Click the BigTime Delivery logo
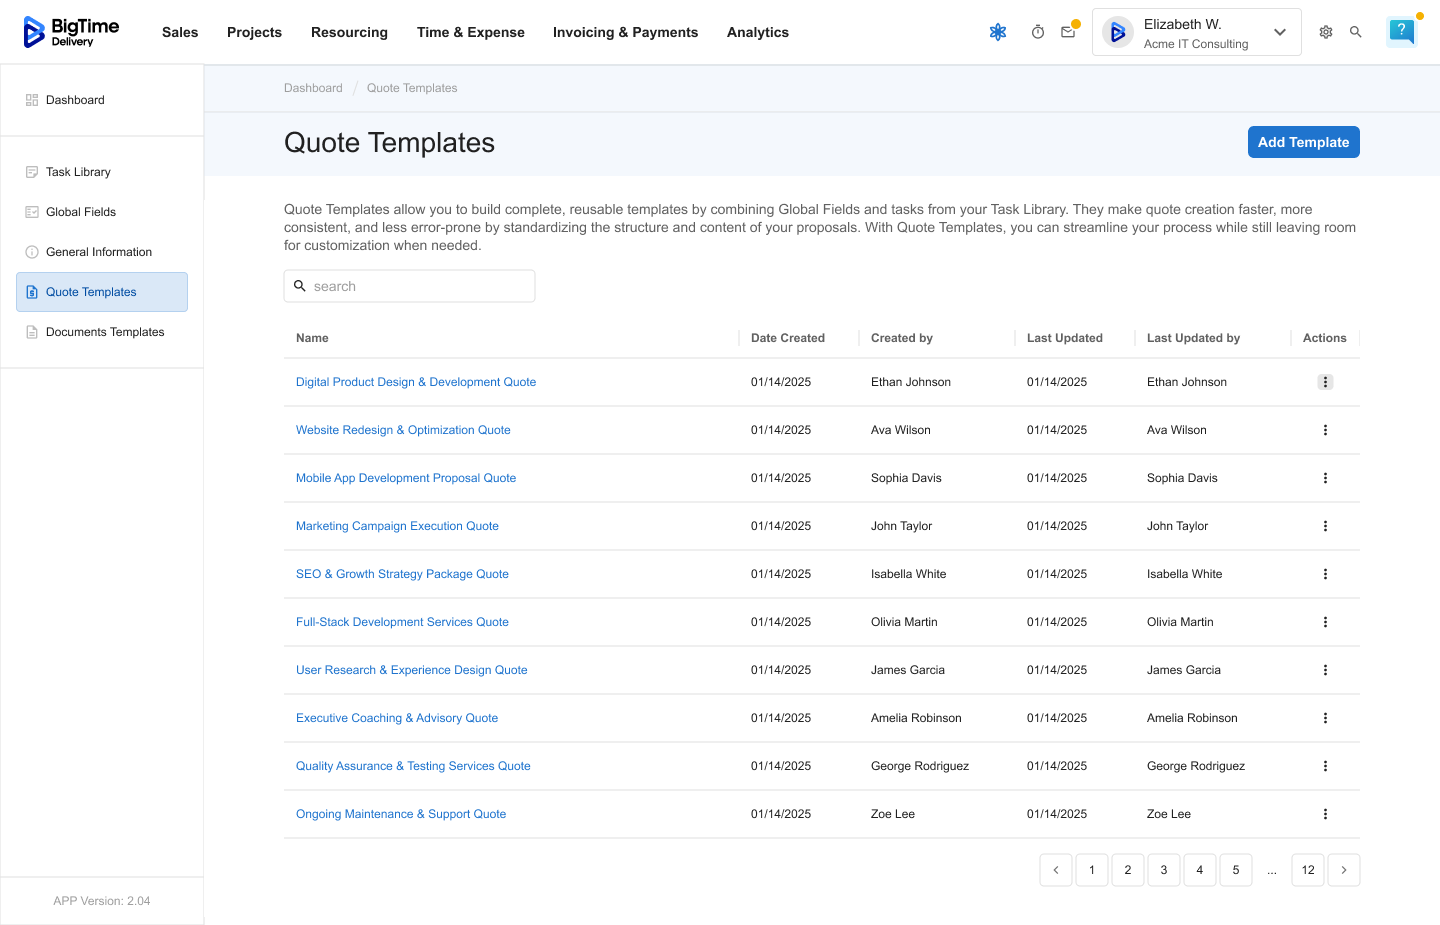 pos(71,32)
